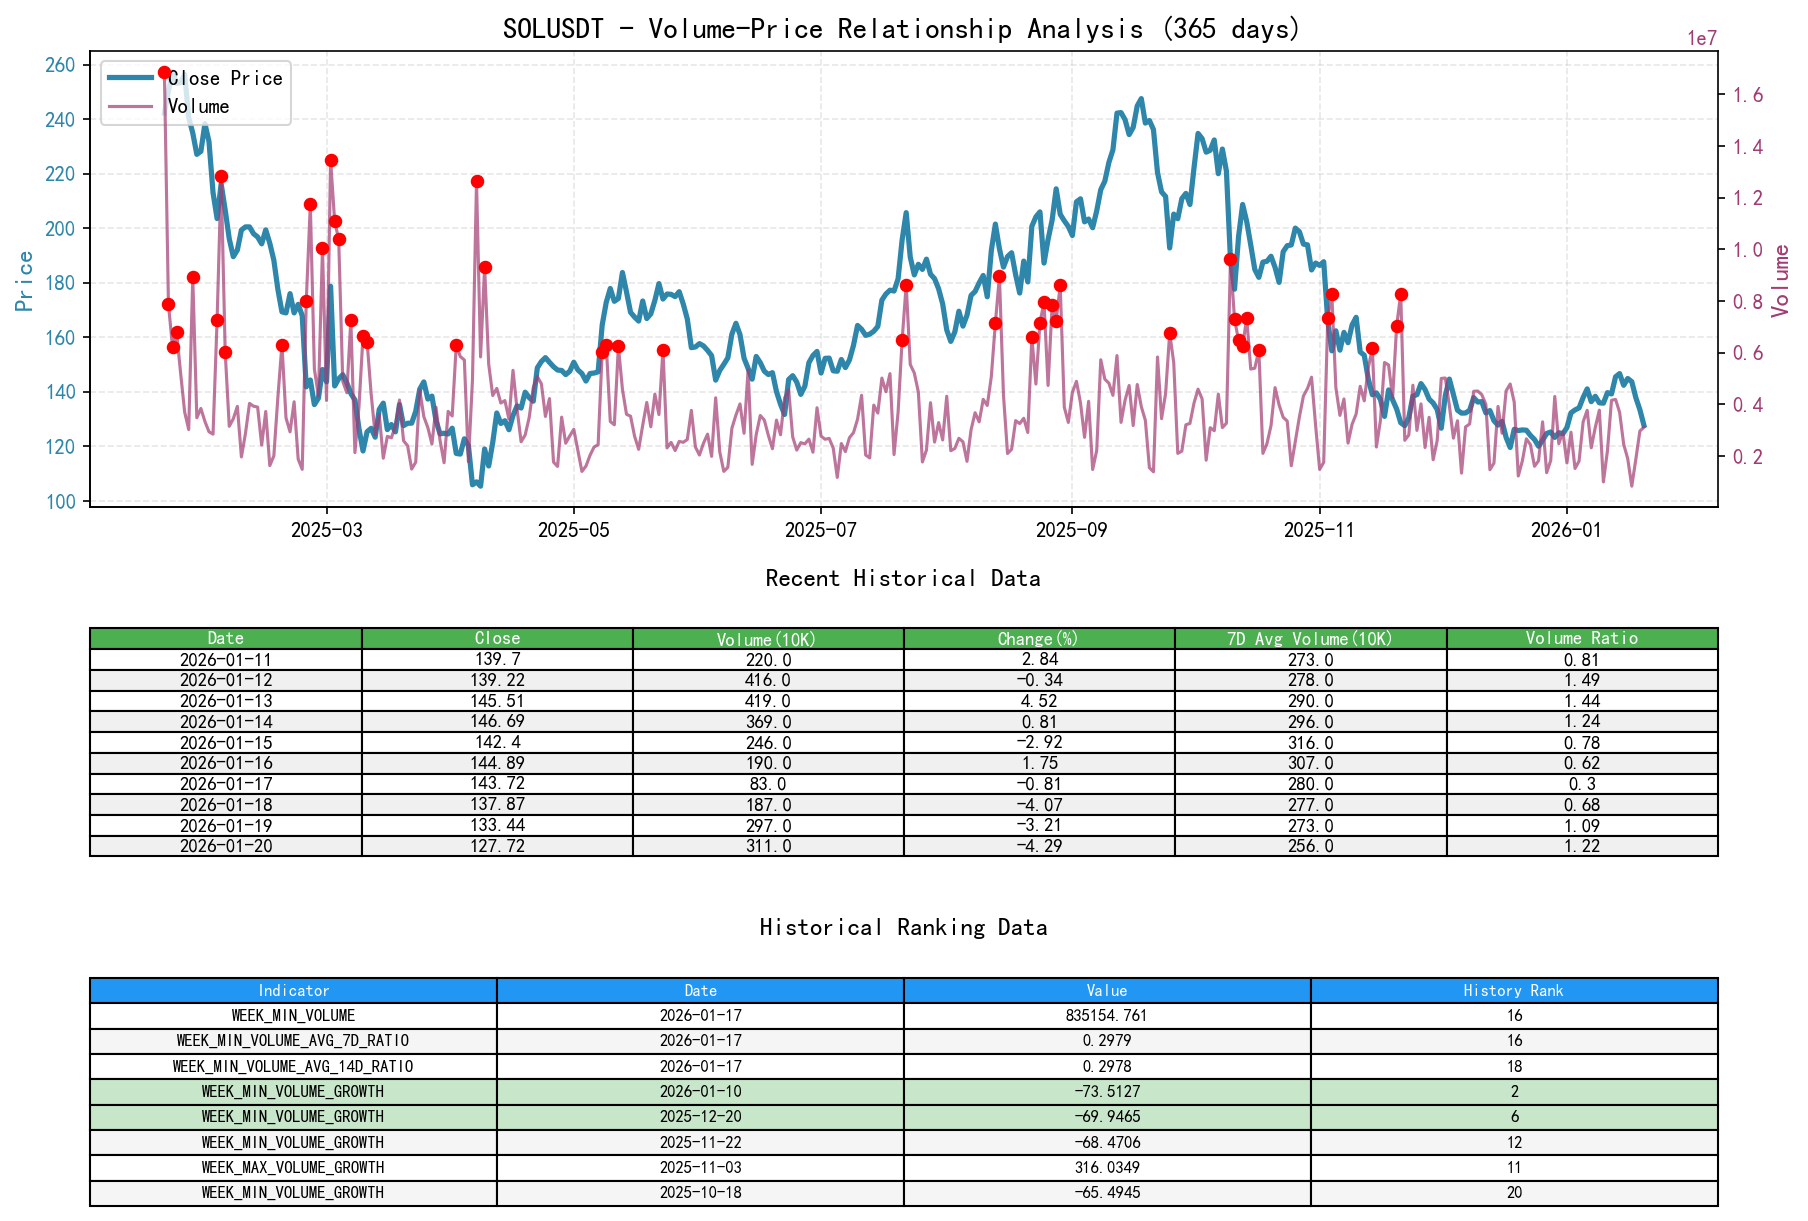1808x1221 pixels.
Task: Click the red volume spike marker near 2025-04
Action: pos(478,181)
